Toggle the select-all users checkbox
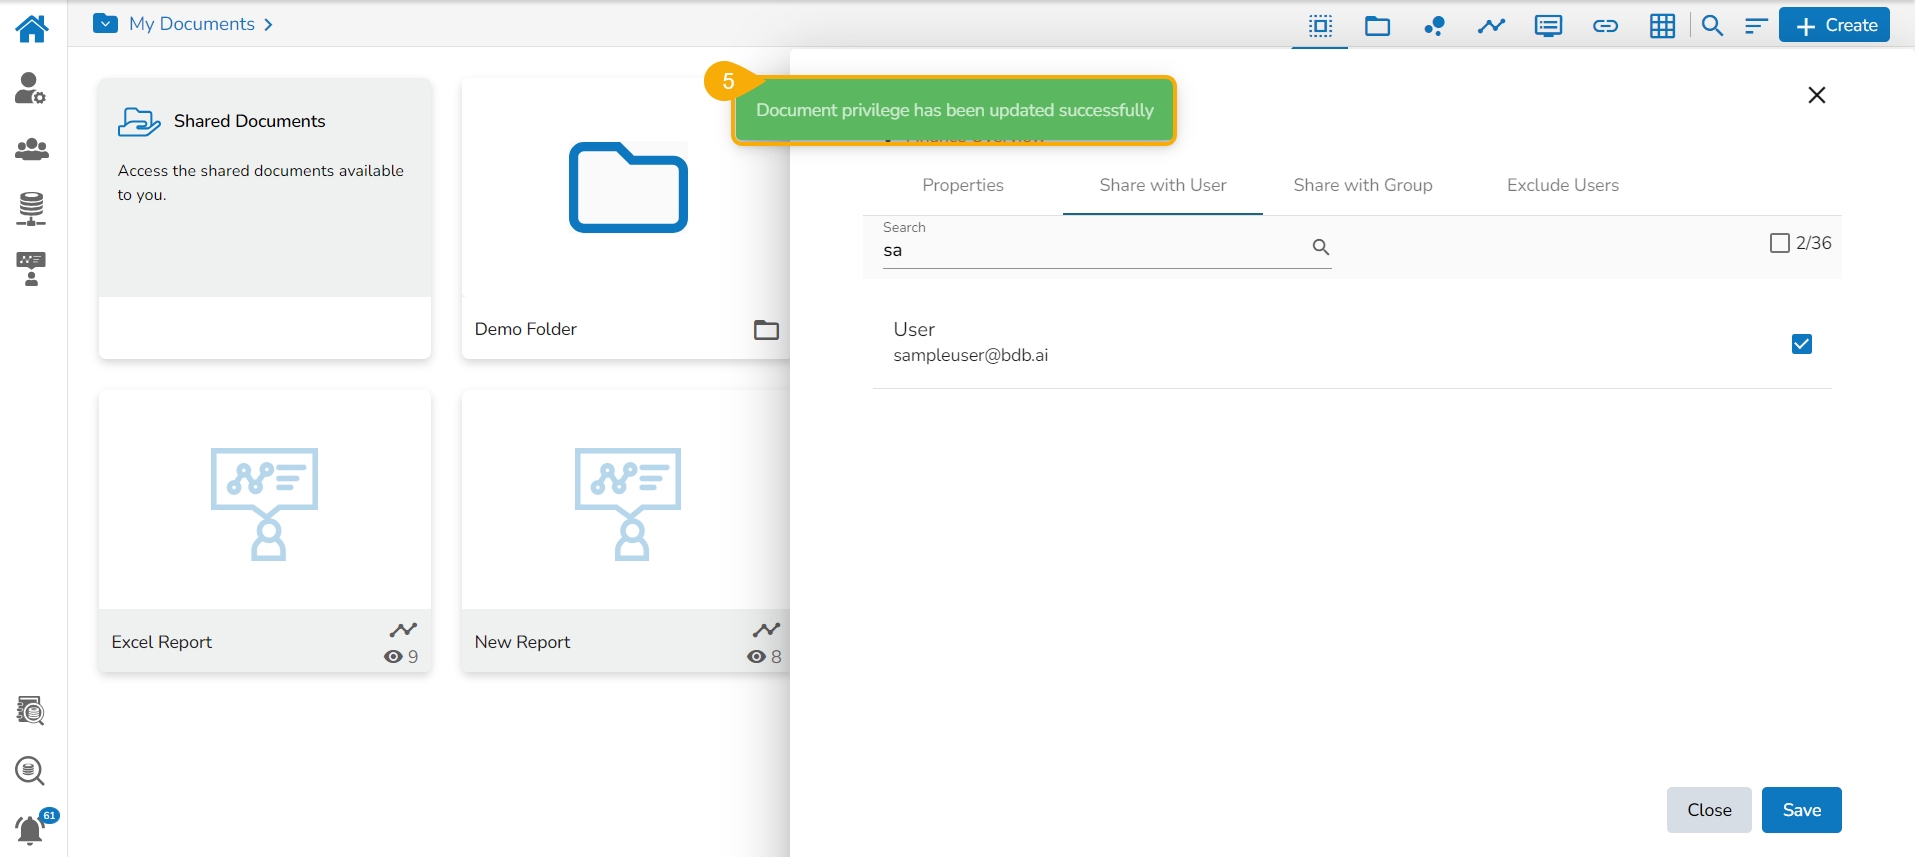This screenshot has height=857, width=1915. click(1780, 243)
